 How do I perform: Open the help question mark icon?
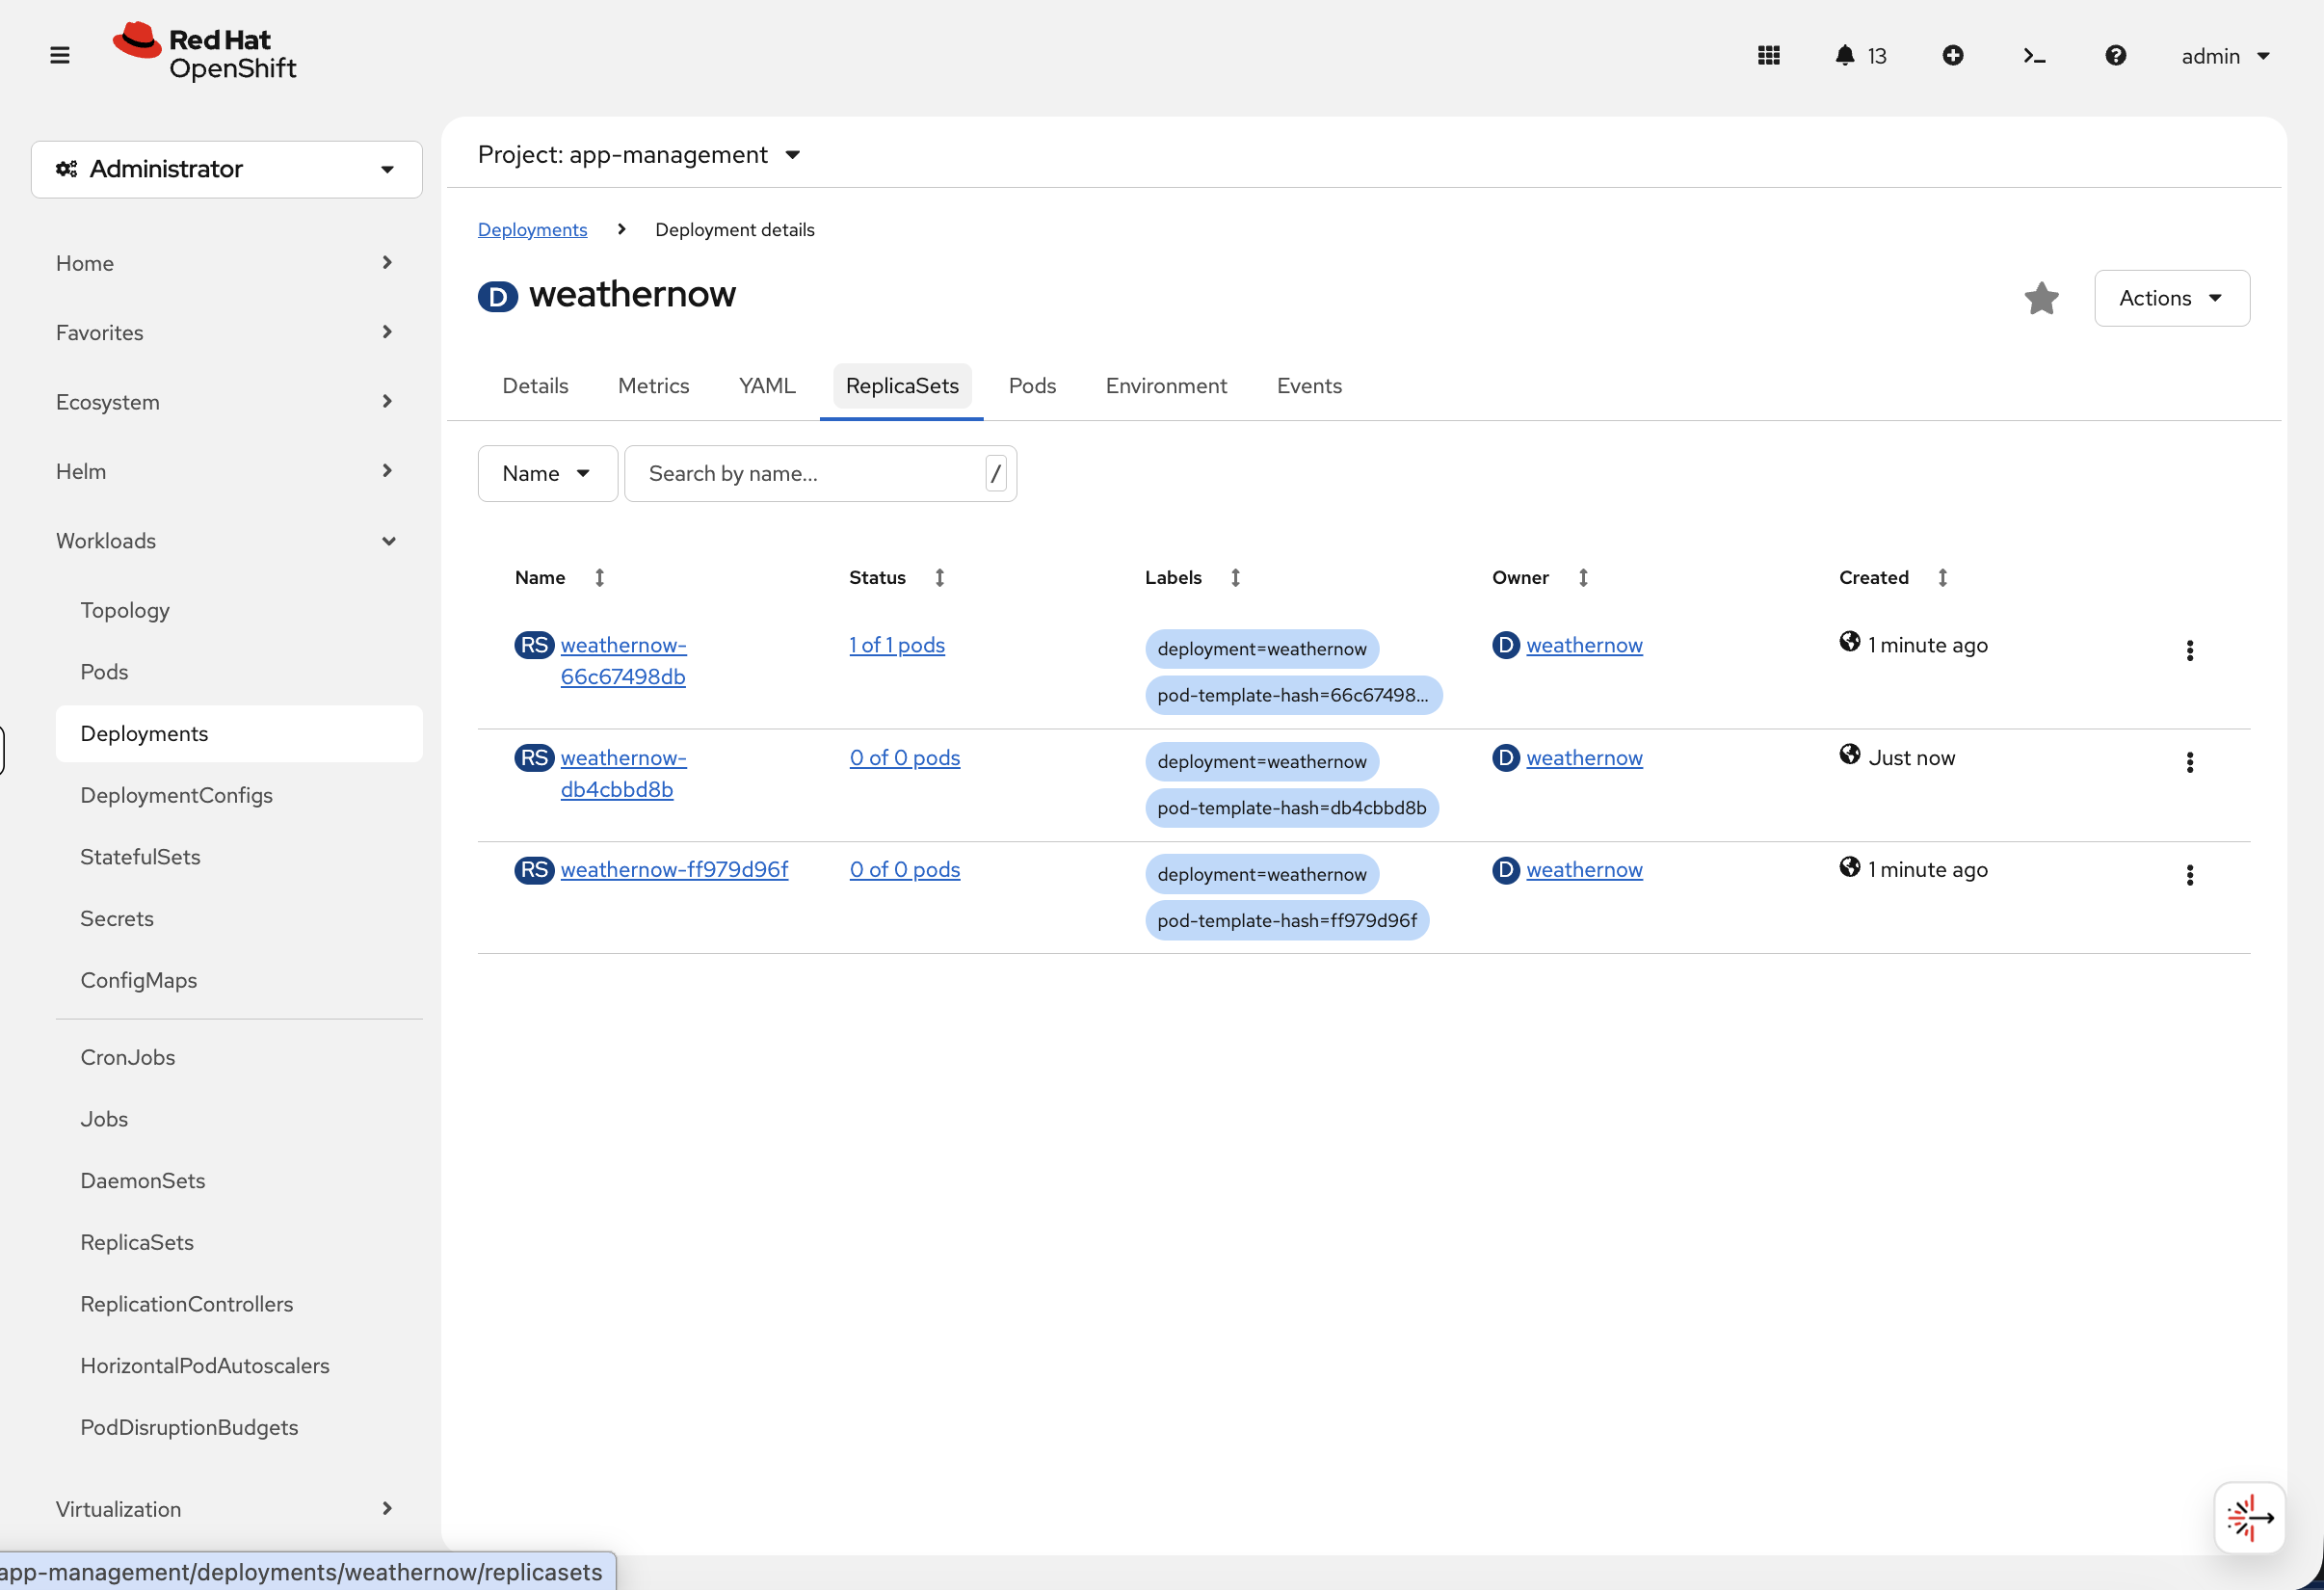point(2115,56)
